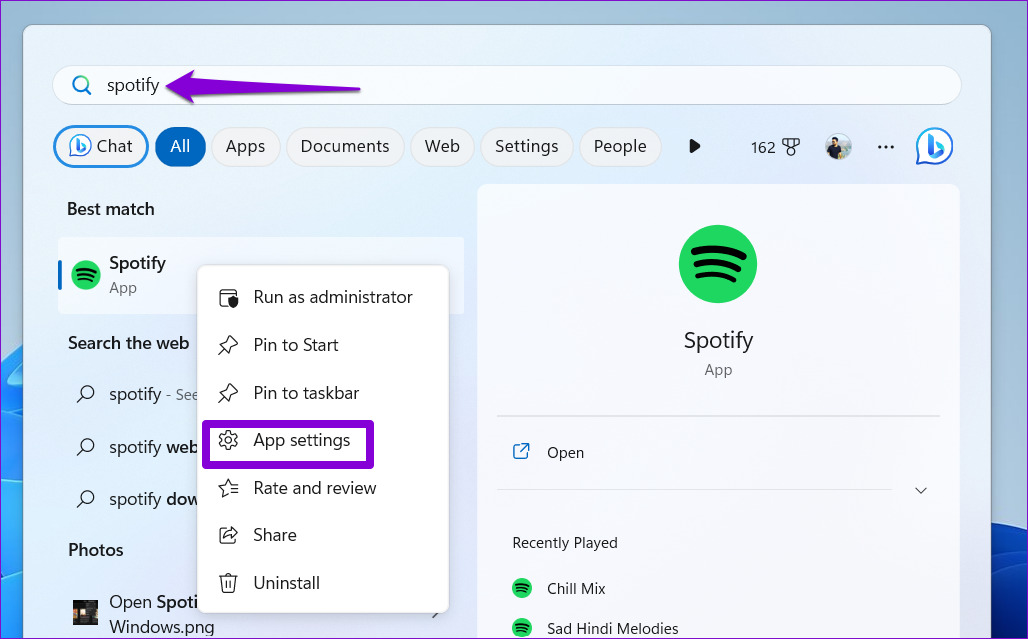1028x639 pixels.
Task: Switch to the Settings filter tab
Action: pyautogui.click(x=526, y=146)
